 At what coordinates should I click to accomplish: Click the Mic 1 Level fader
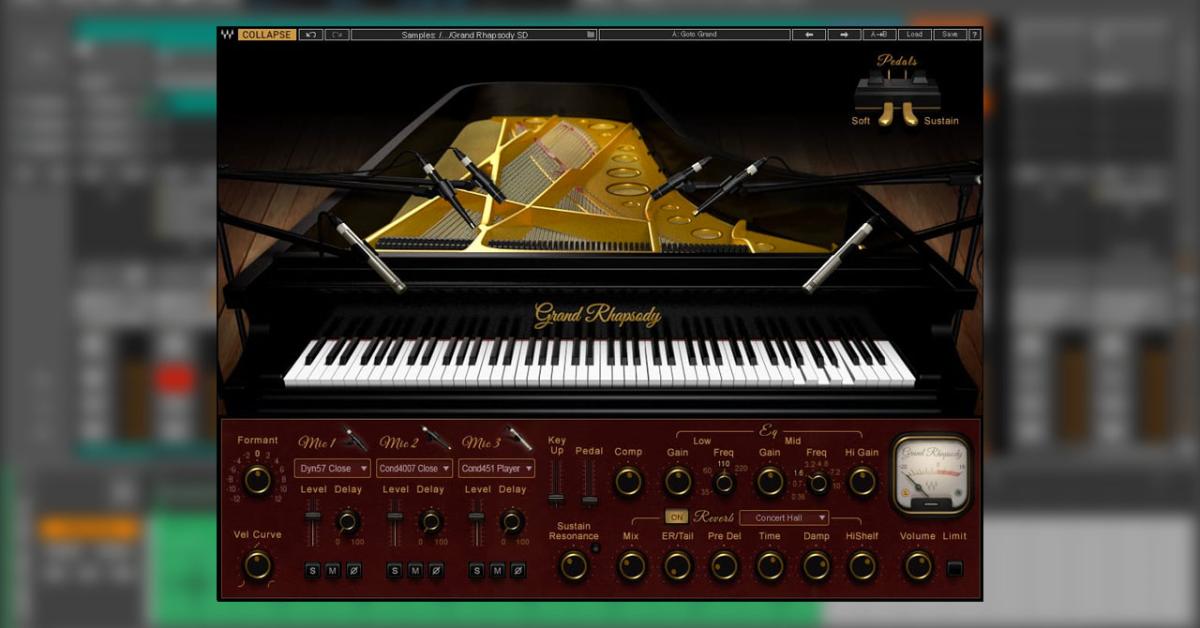[313, 517]
